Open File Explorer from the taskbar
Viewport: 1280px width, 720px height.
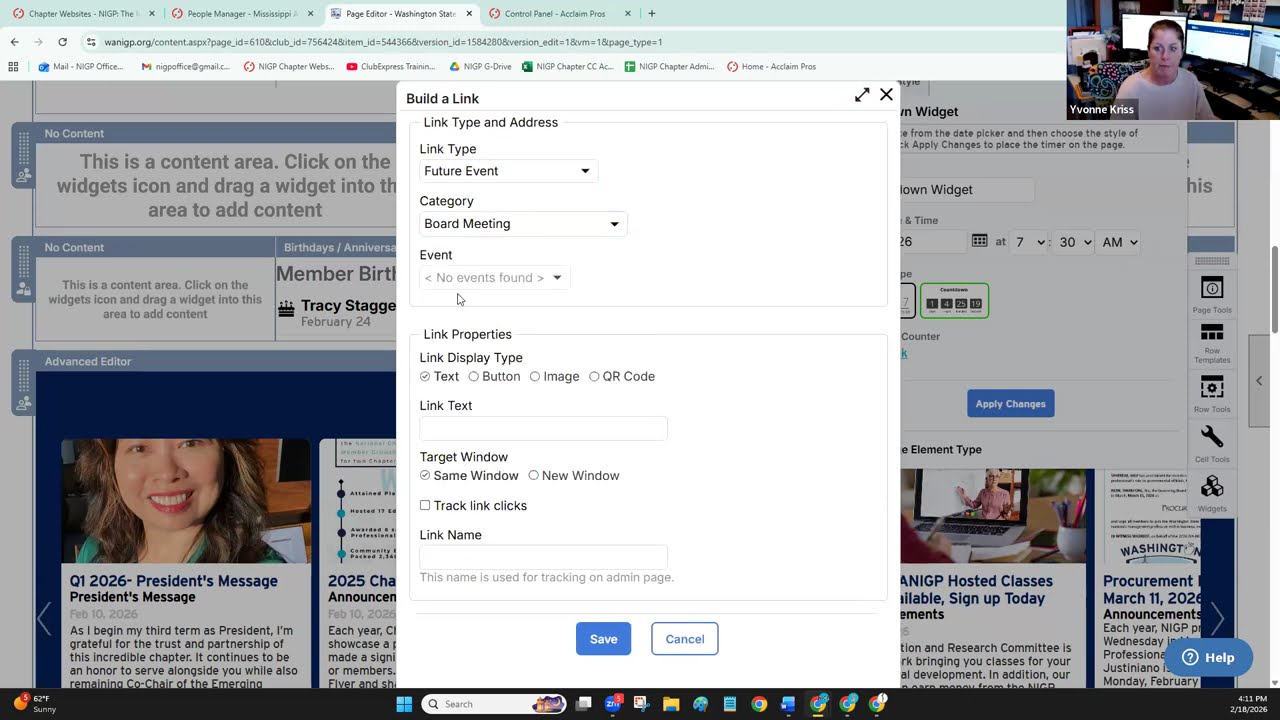click(x=671, y=704)
